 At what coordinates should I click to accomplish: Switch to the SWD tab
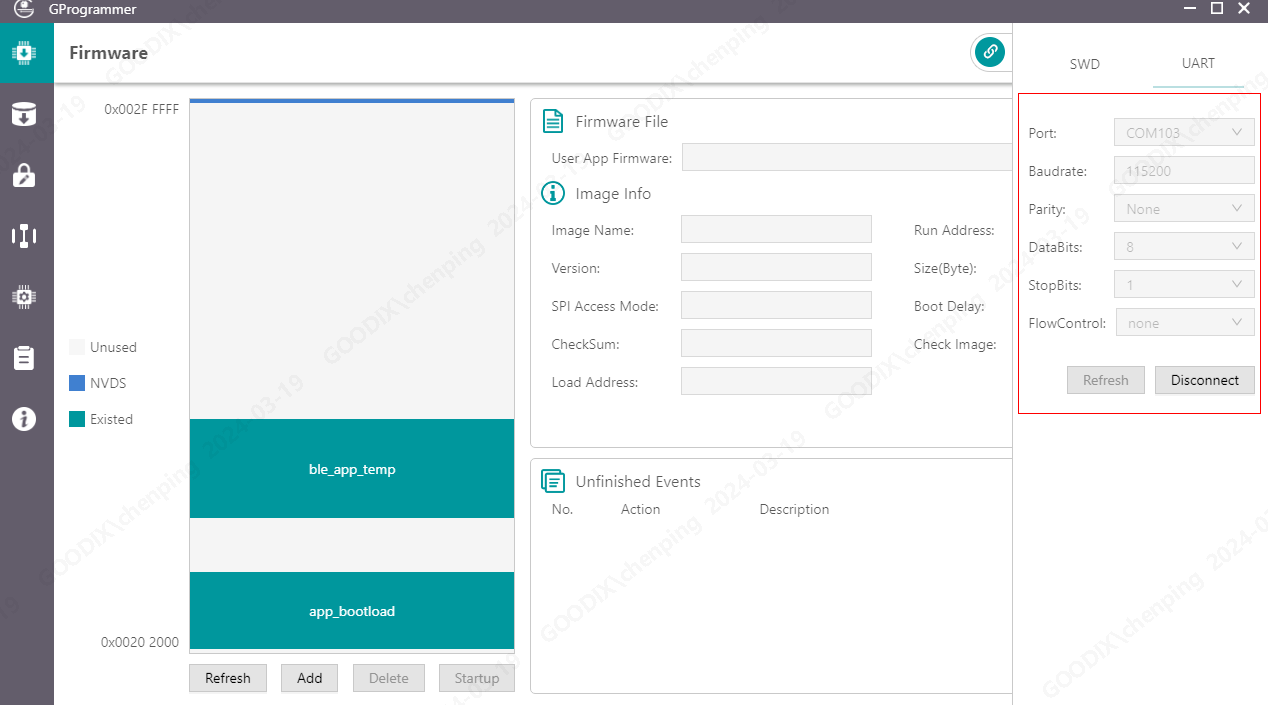[x=1084, y=64]
